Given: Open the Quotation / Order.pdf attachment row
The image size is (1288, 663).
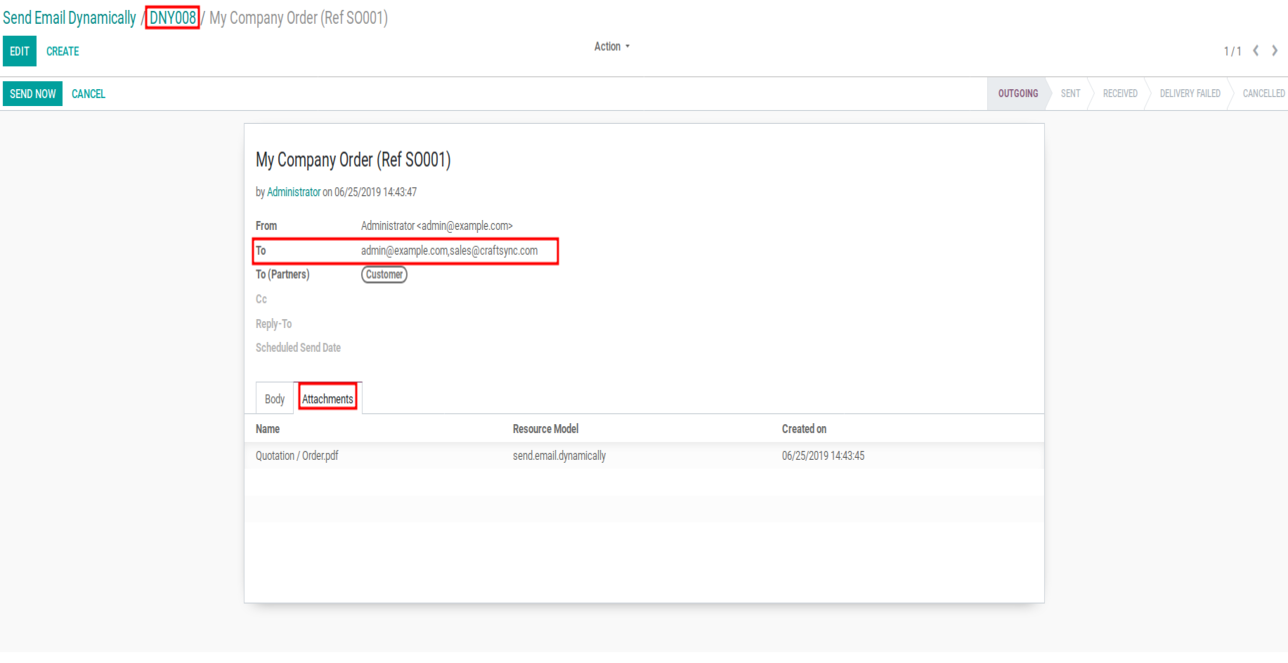Looking at the screenshot, I should (x=297, y=456).
